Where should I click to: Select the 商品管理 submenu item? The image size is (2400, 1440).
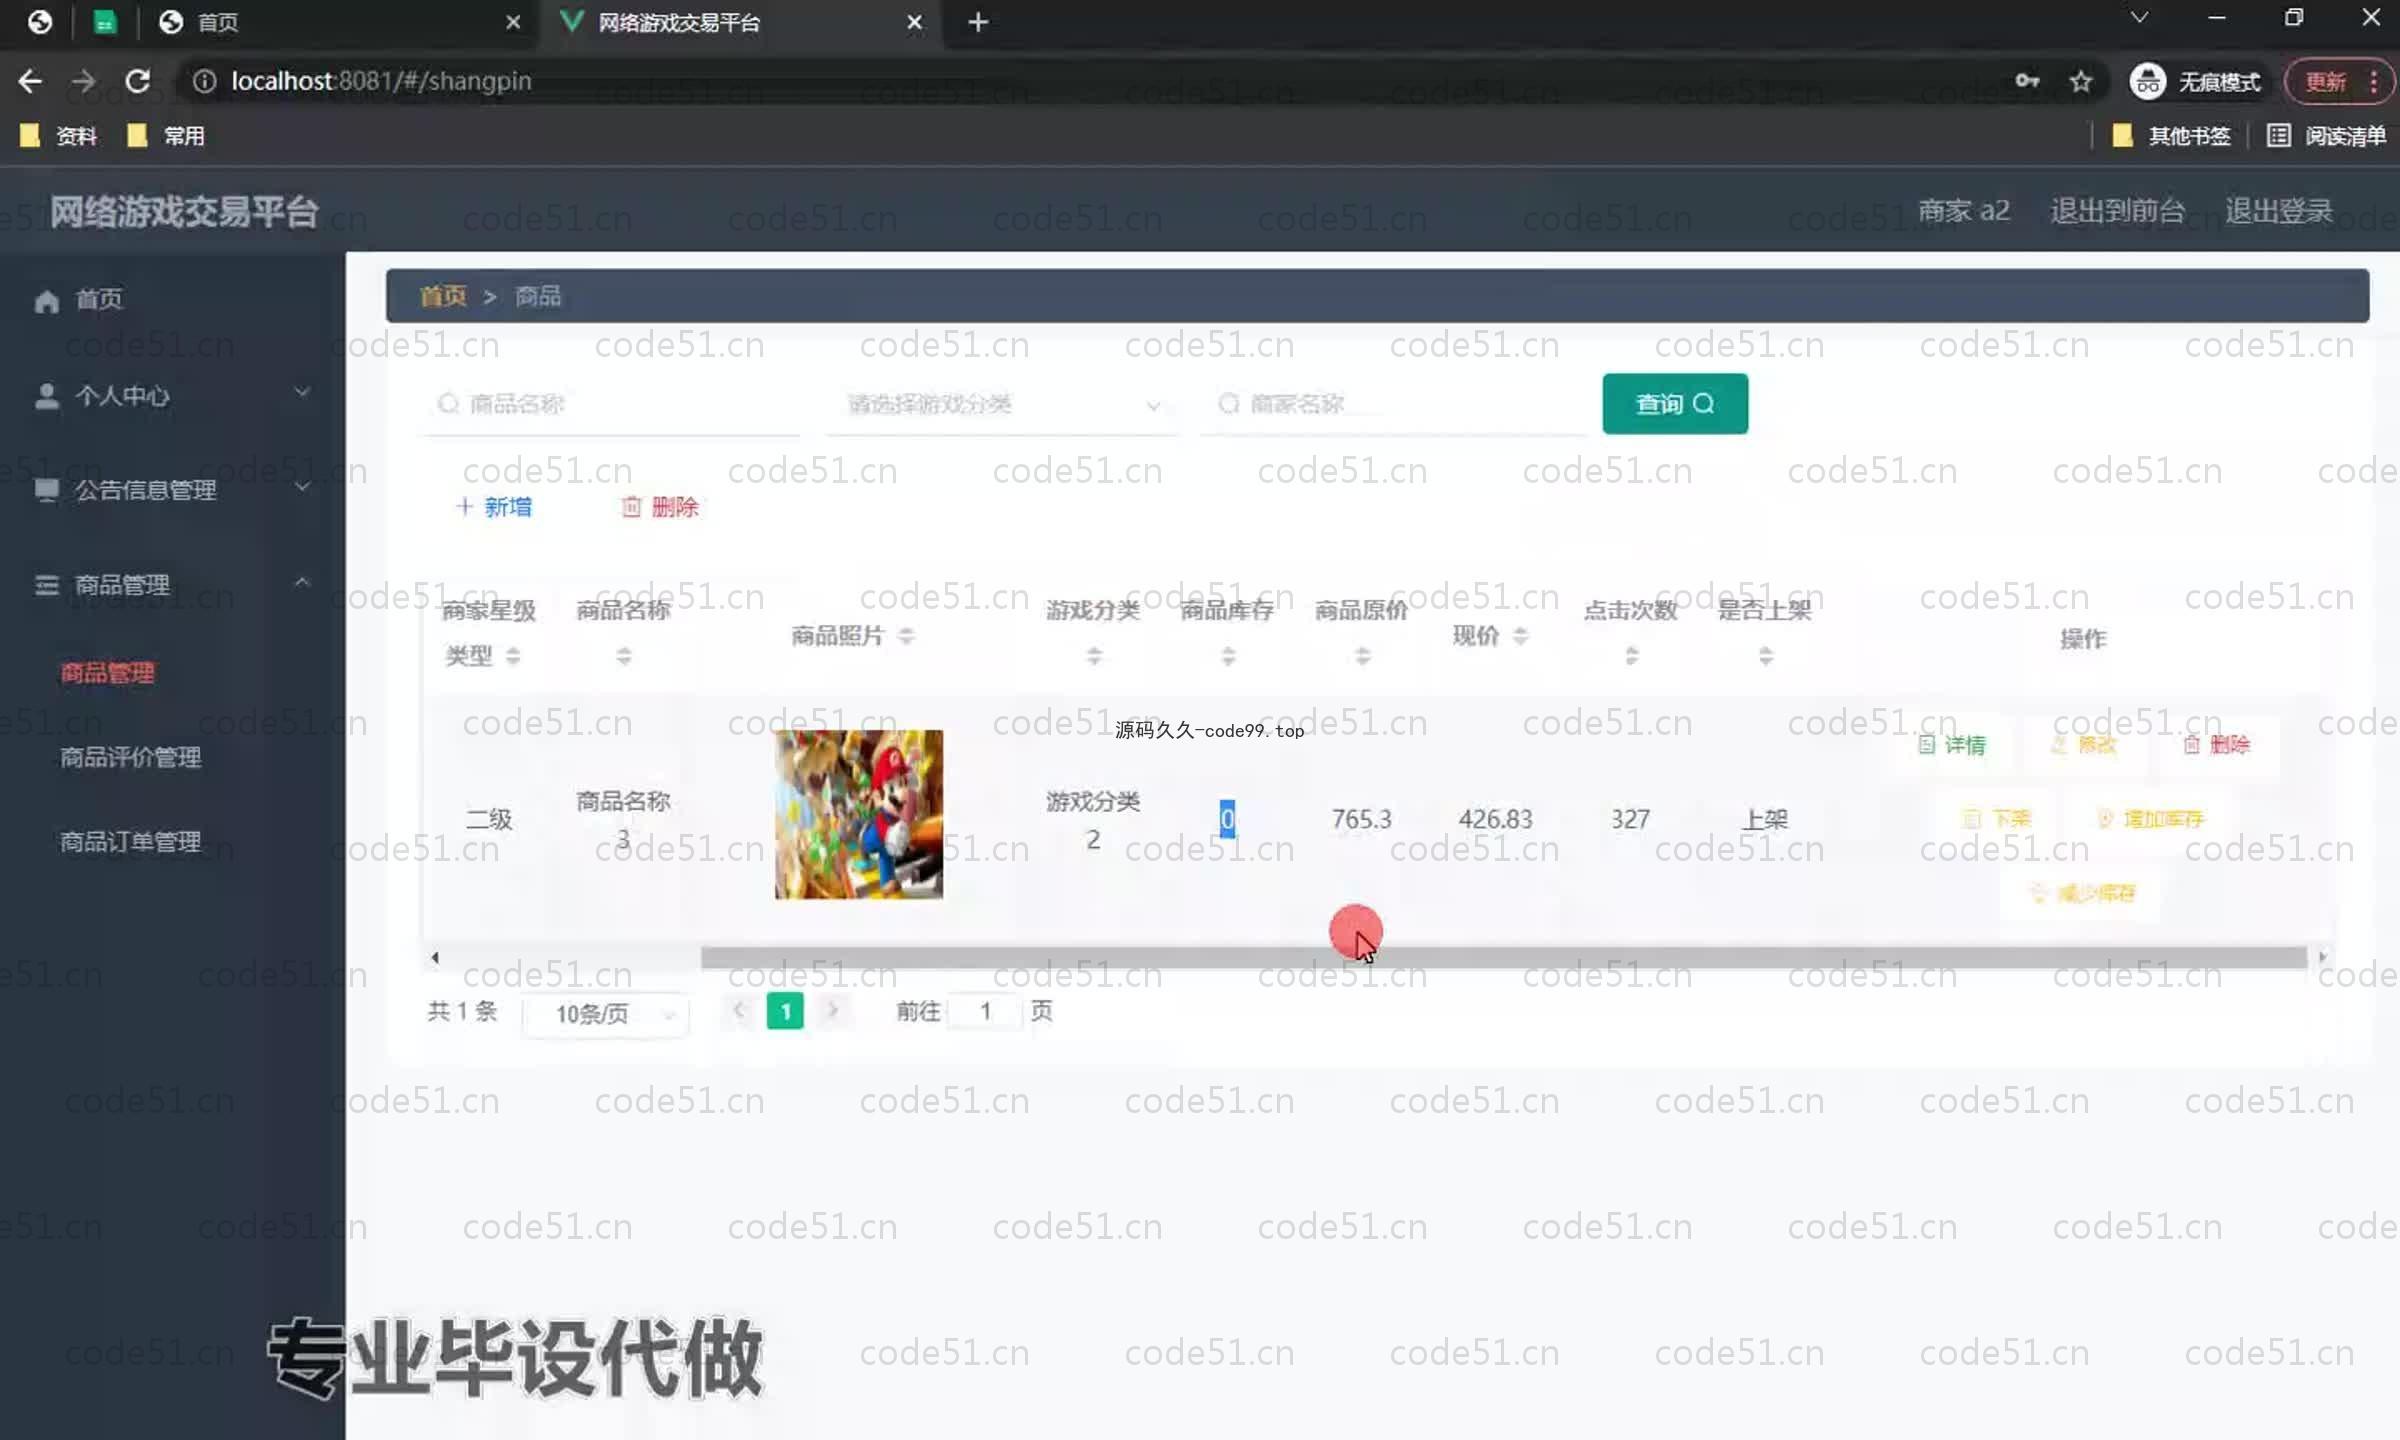107,672
